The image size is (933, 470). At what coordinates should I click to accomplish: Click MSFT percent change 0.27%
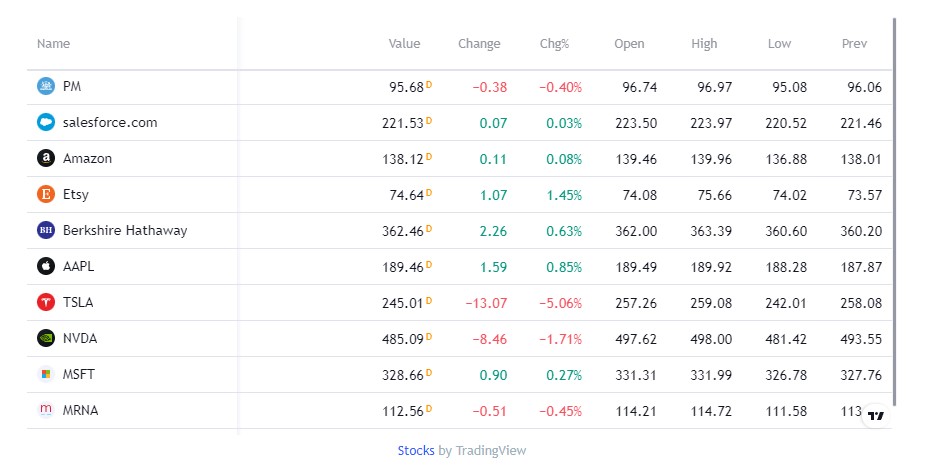[x=564, y=375]
